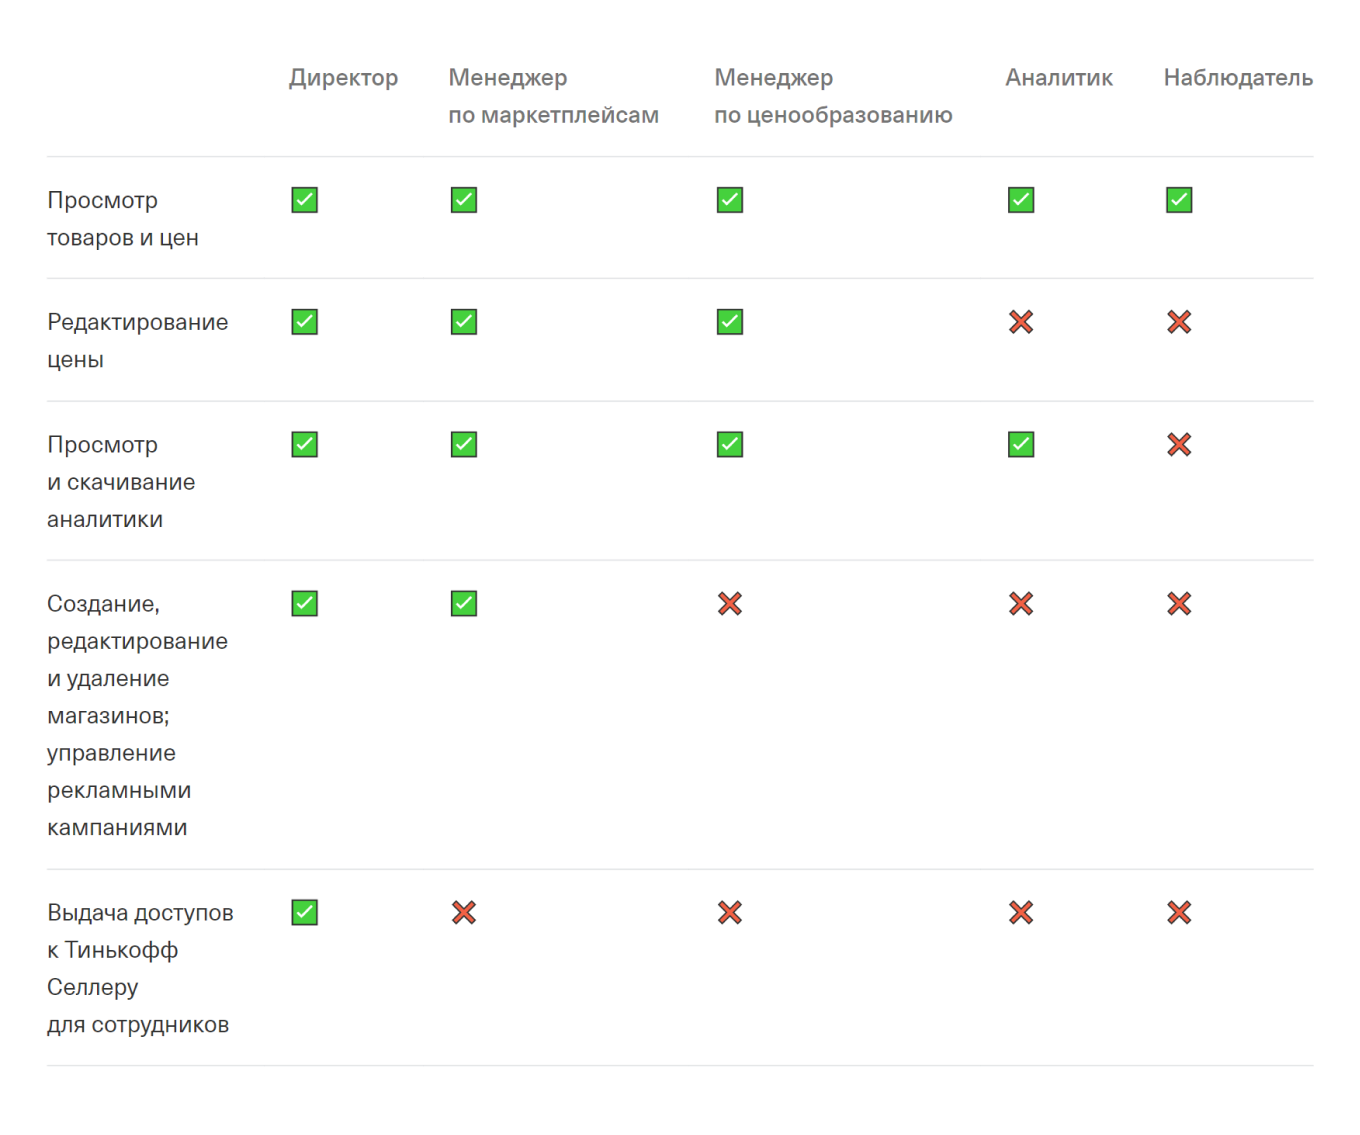
Task: Click Наблюдатель checkmark for Просмотр товаров и цен
Action: [1179, 200]
